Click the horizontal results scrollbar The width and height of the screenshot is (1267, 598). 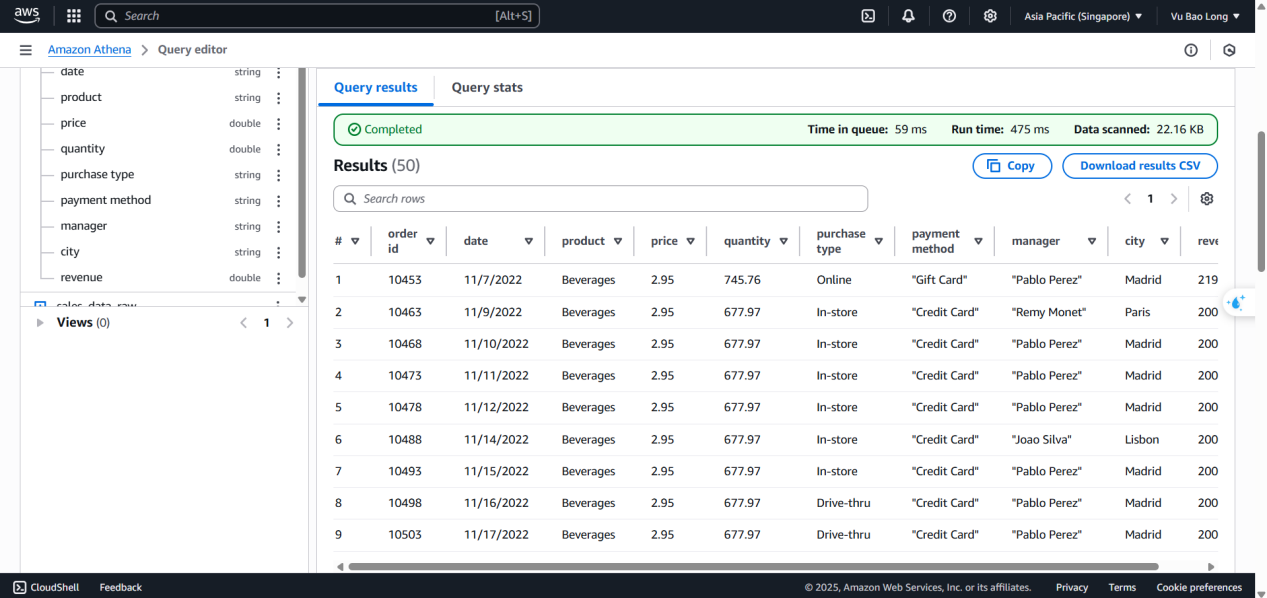point(753,567)
